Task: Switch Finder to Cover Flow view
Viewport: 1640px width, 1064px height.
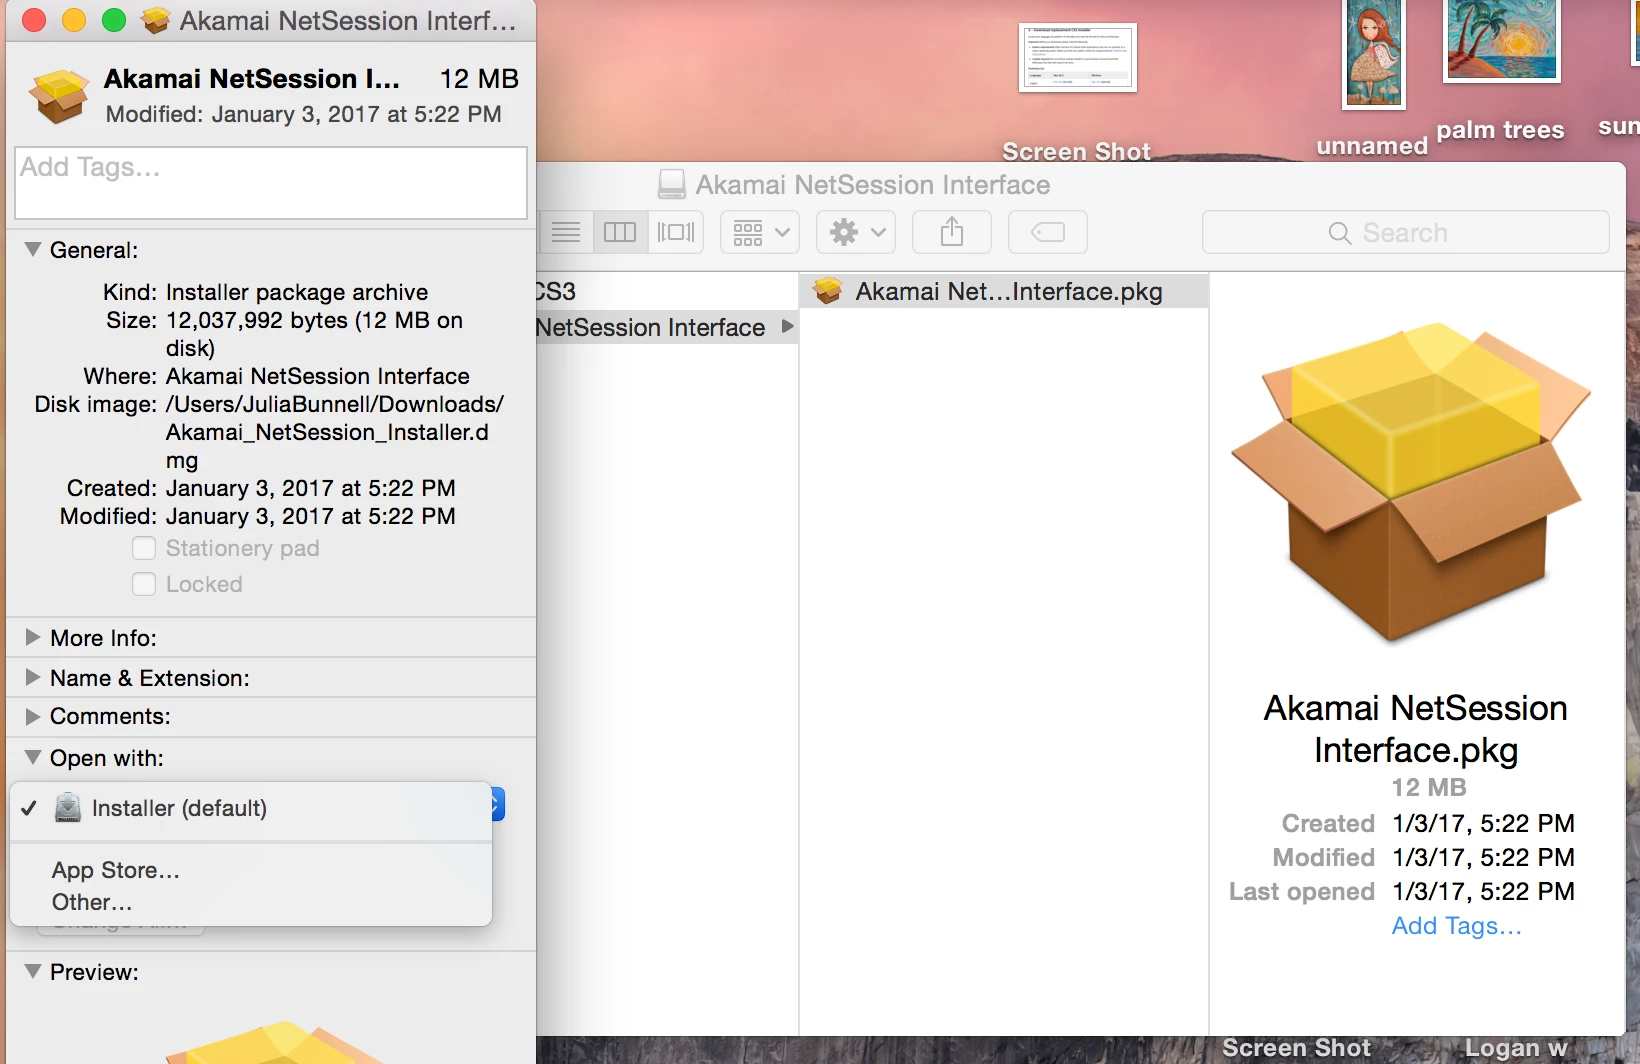Action: [676, 232]
